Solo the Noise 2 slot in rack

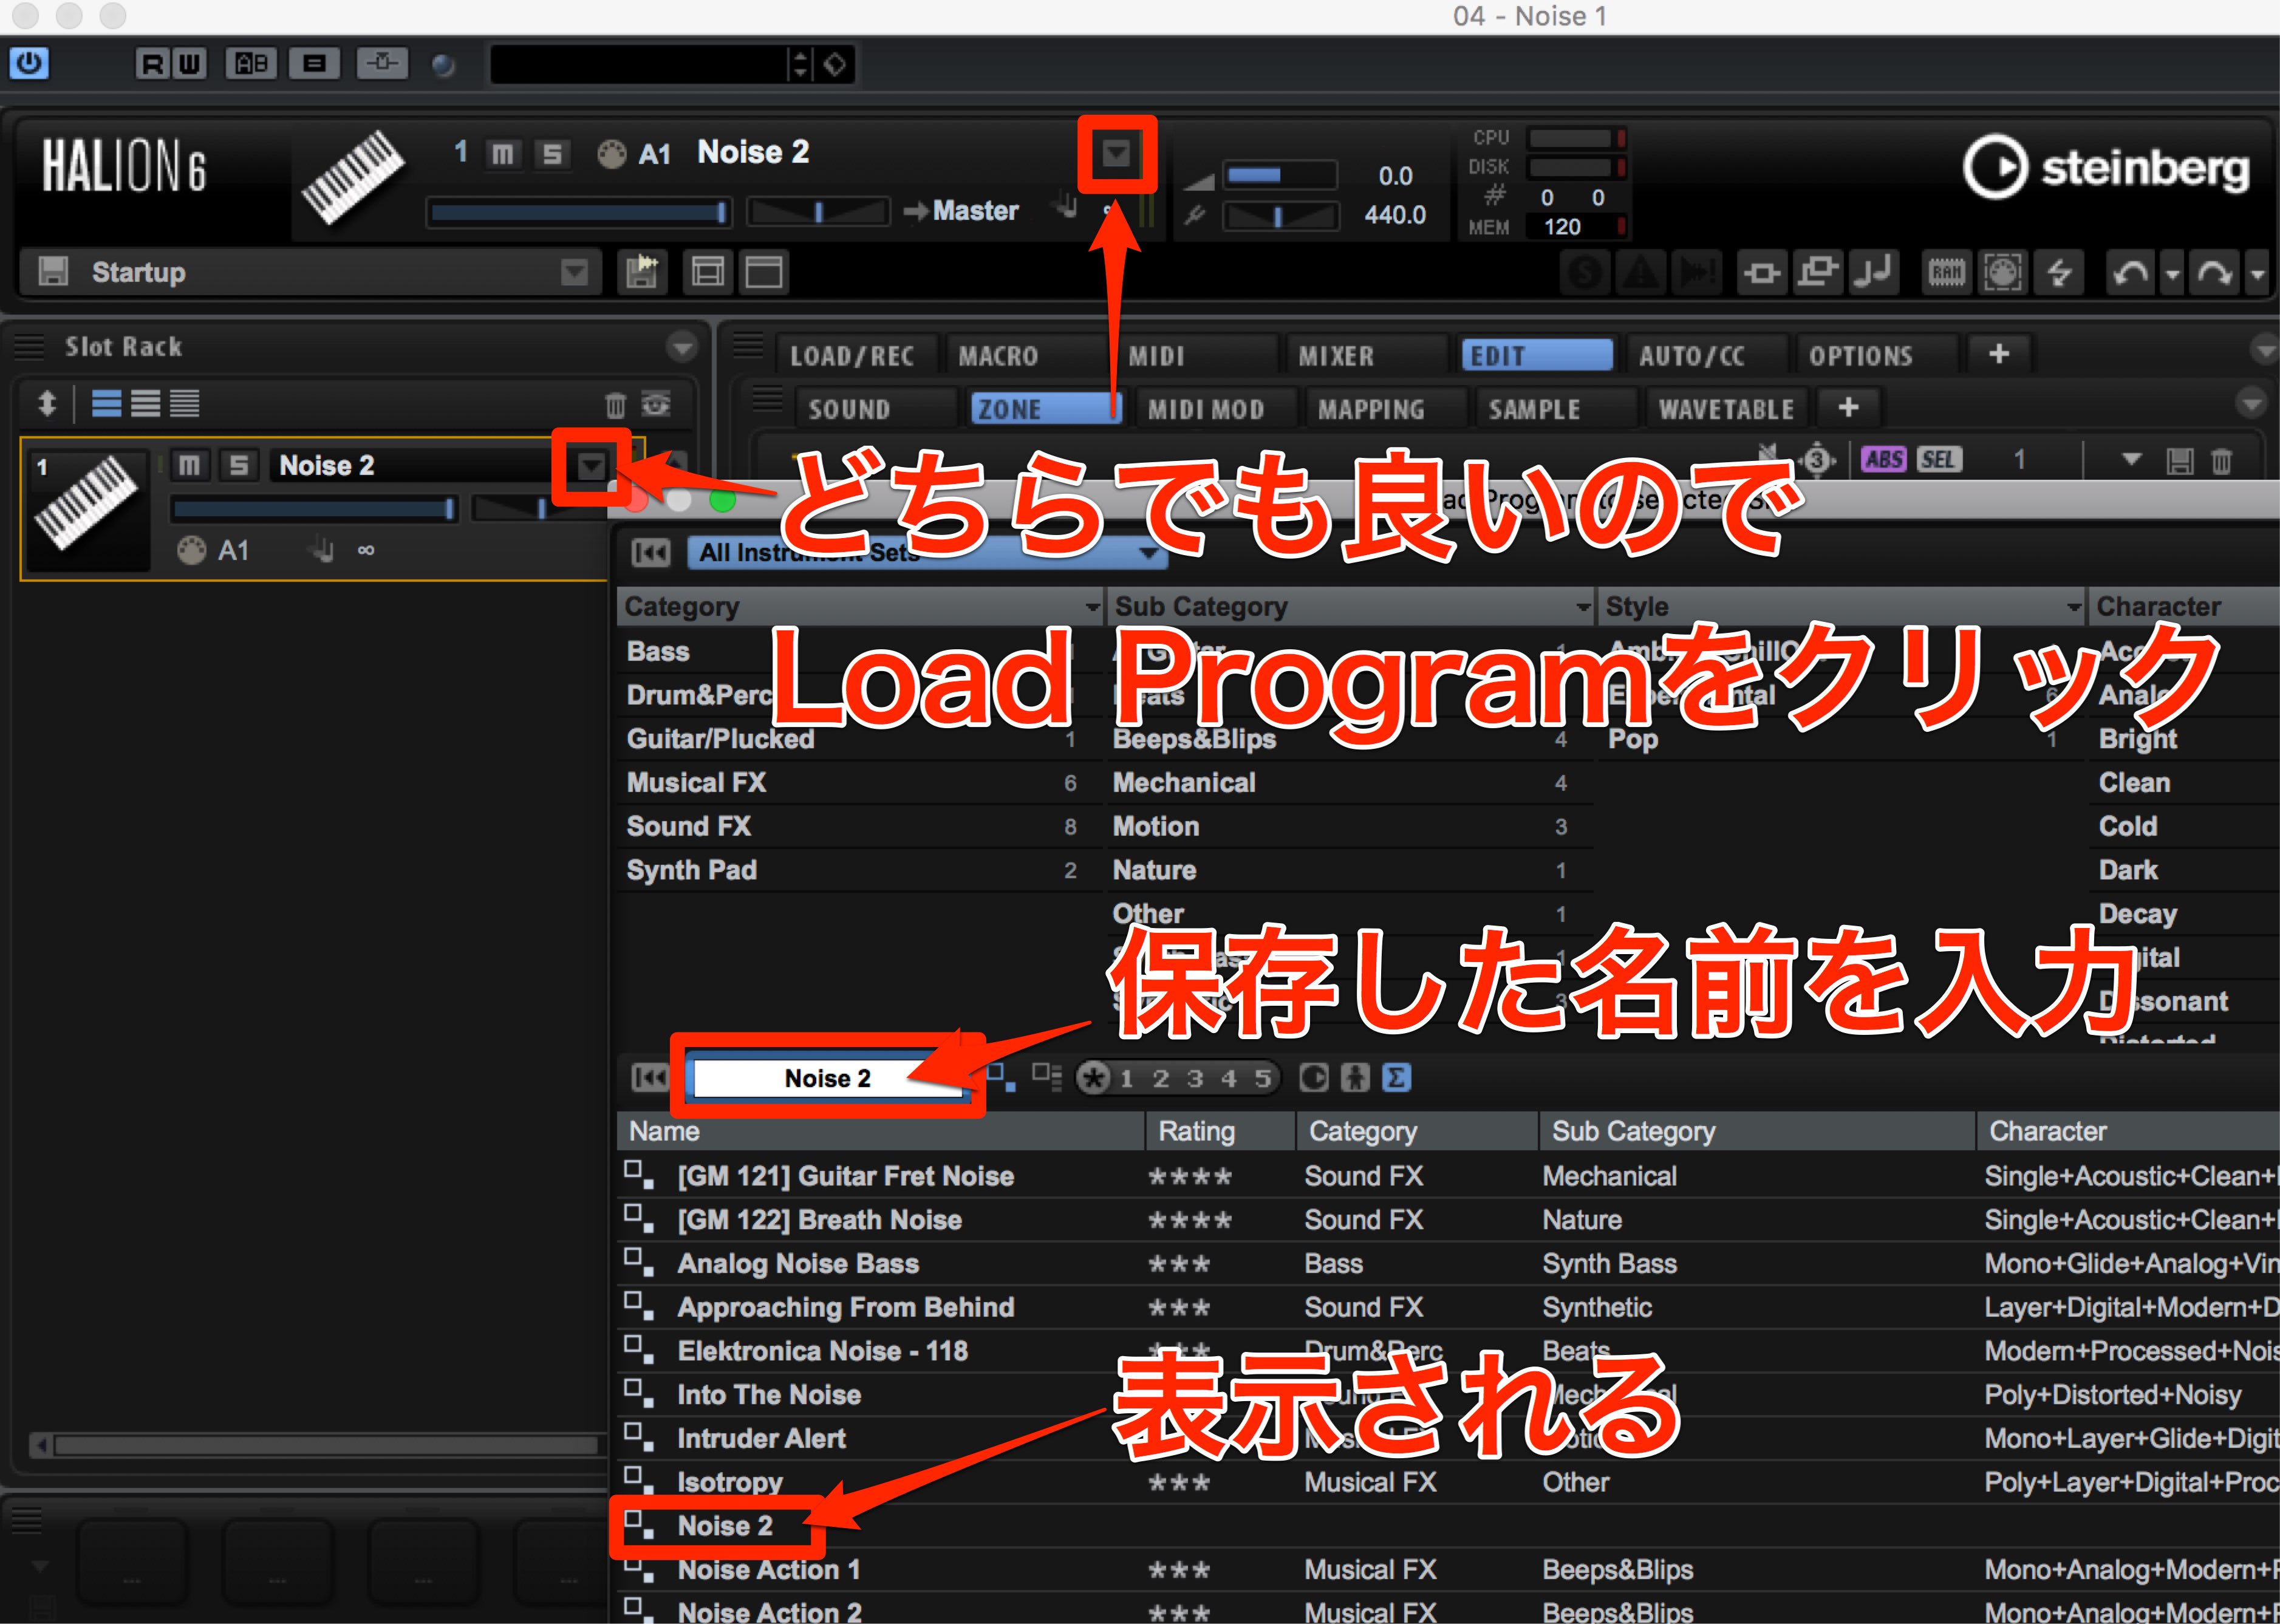[x=238, y=465]
